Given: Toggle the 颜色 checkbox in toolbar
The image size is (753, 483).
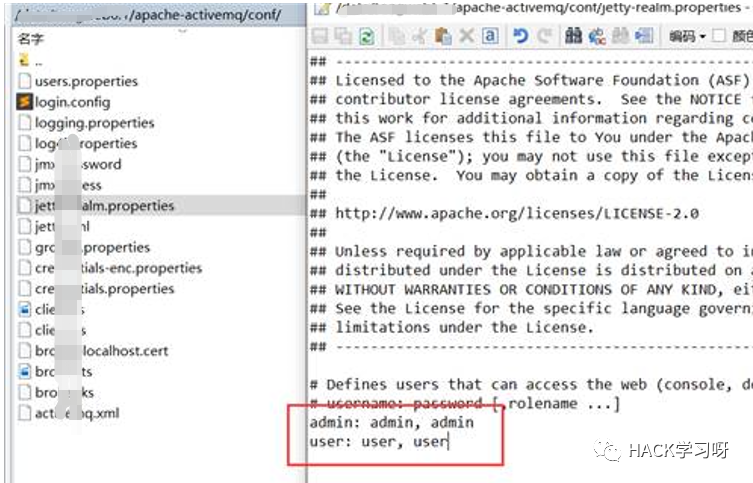Looking at the screenshot, I should pyautogui.click(x=719, y=36).
